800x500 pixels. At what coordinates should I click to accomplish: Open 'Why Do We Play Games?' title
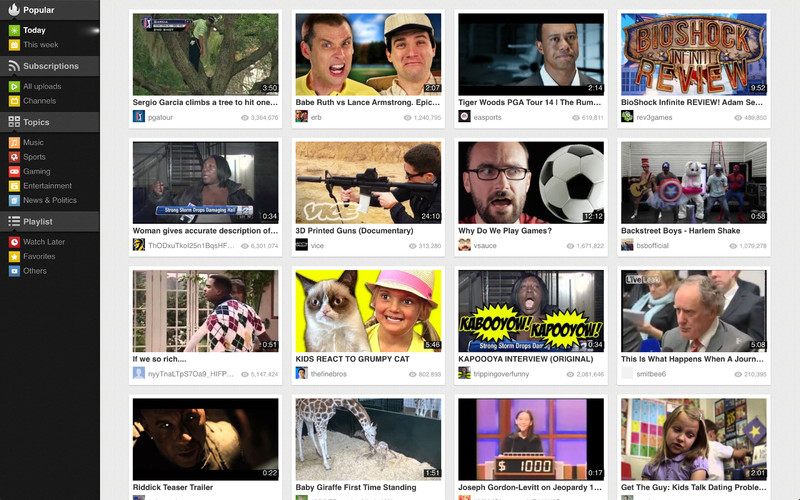(505, 231)
